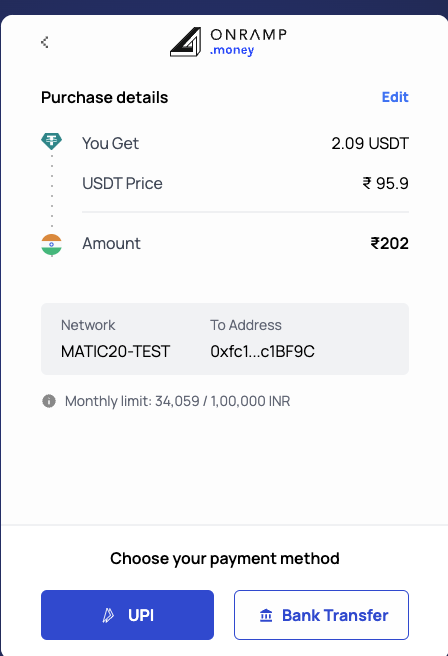Image resolution: width=448 pixels, height=656 pixels.
Task: Click the Indian flag icon beside Amount
Action: pos(51,244)
